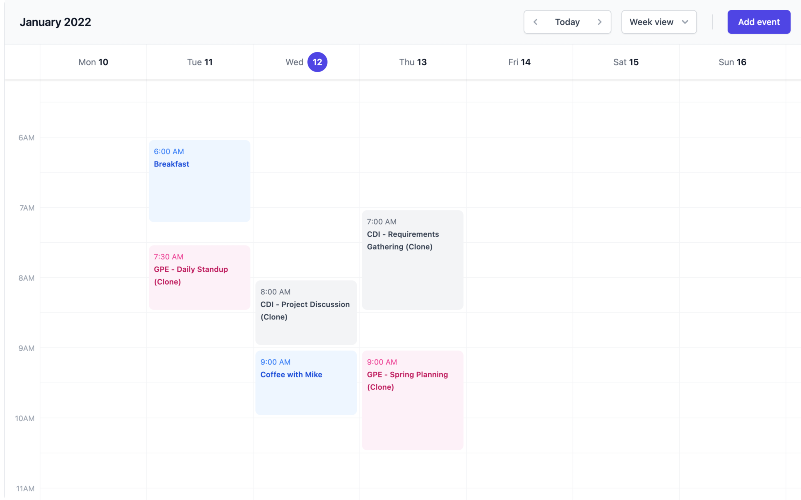
Task: Click the 9AM time label
Action: click(x=26, y=348)
